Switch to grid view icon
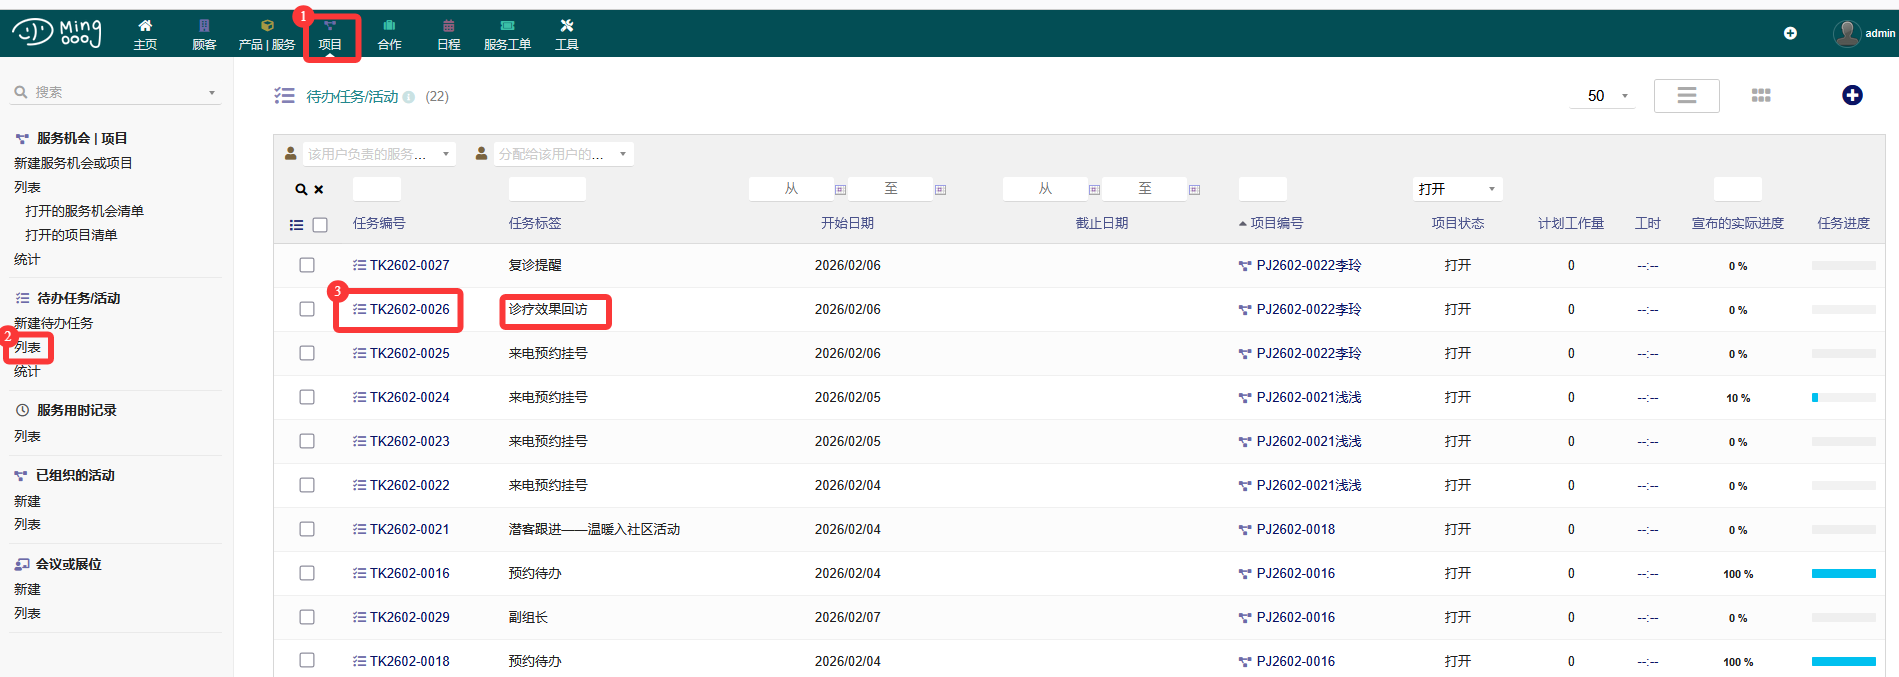The height and width of the screenshot is (677, 1899). tap(1761, 95)
